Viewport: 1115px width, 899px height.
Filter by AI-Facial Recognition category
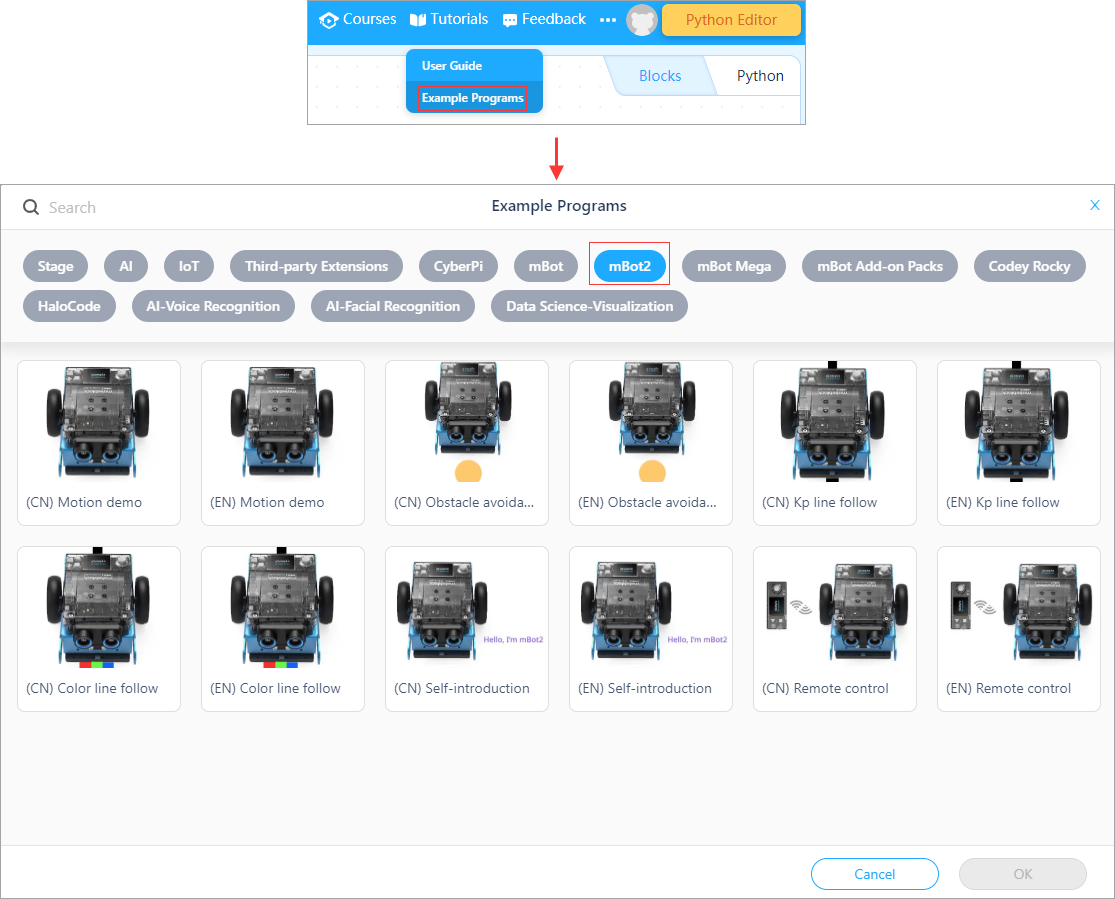393,306
